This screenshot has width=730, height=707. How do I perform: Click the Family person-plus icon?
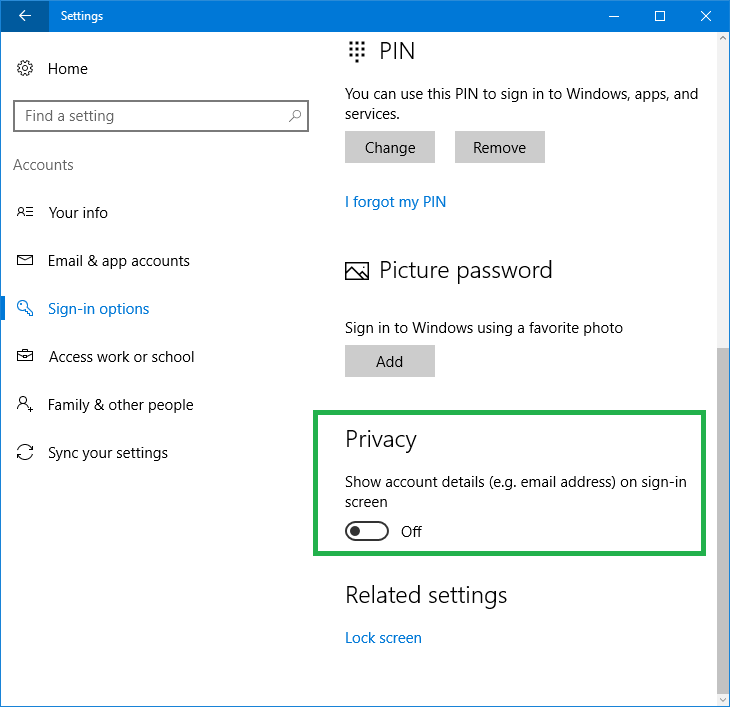(25, 404)
